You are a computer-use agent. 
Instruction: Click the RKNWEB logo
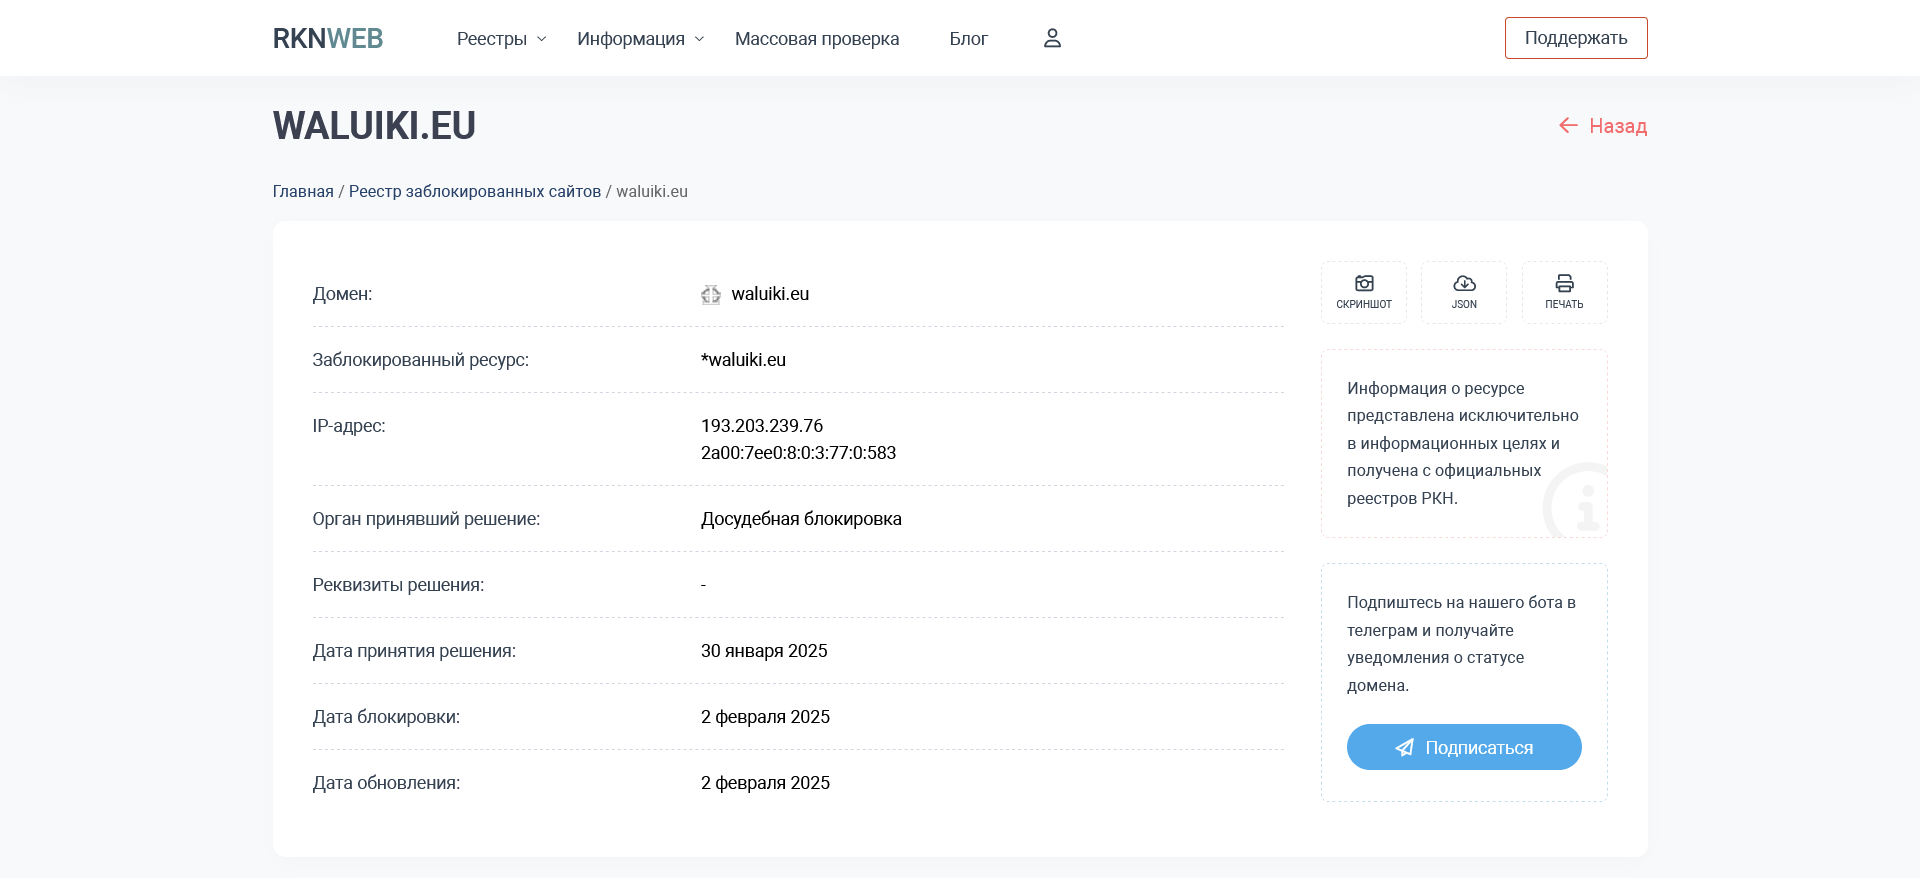[328, 38]
